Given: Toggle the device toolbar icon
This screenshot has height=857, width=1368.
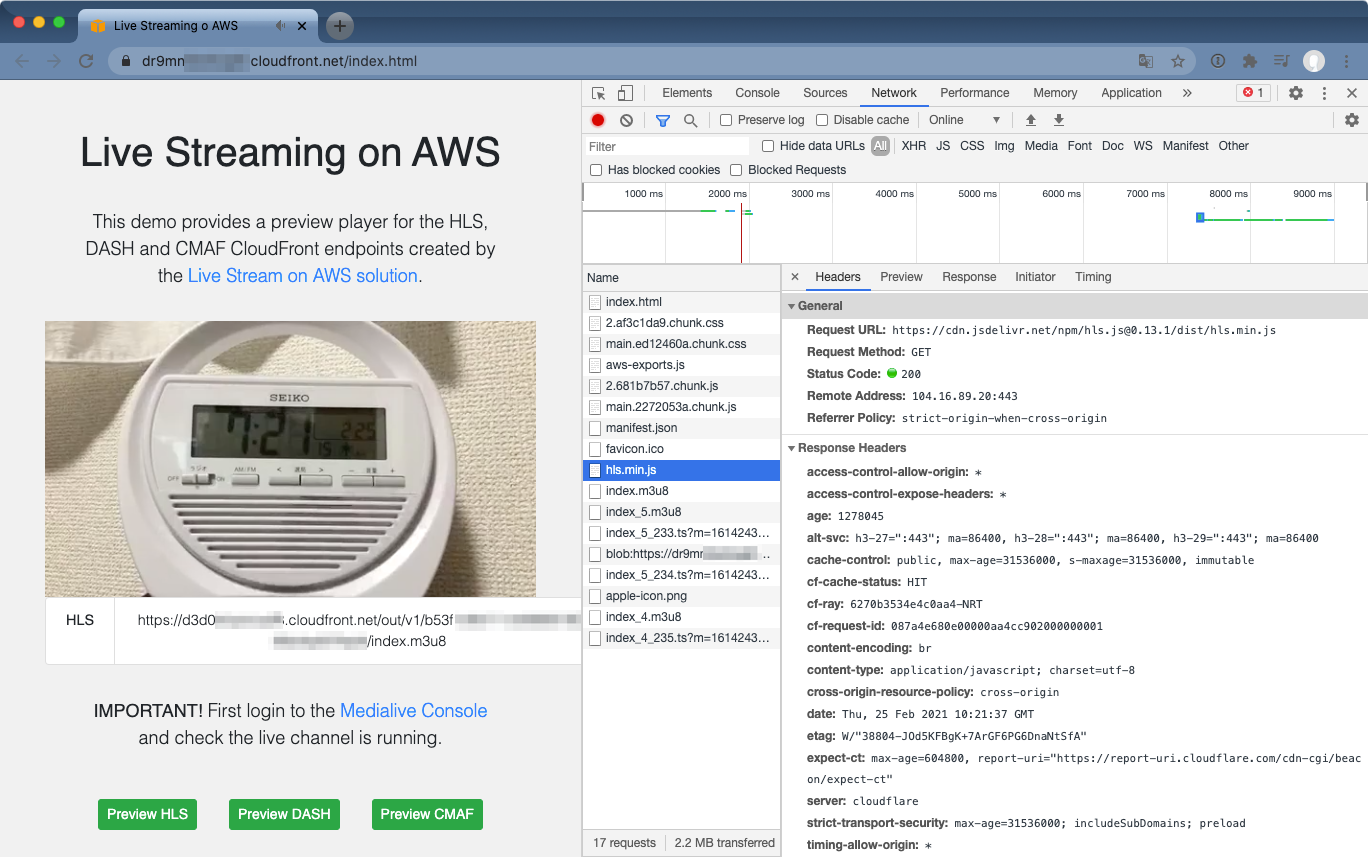Looking at the screenshot, I should click(625, 93).
